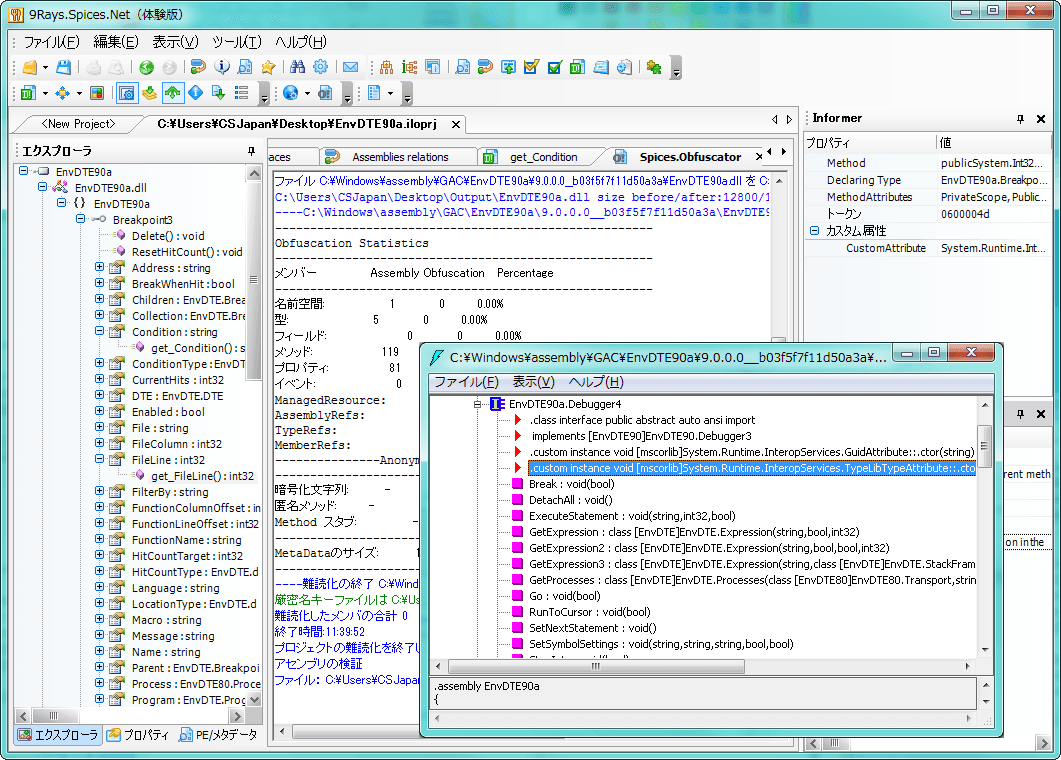Close the Informer panel
Image resolution: width=1061 pixels, height=760 pixels.
1041,119
